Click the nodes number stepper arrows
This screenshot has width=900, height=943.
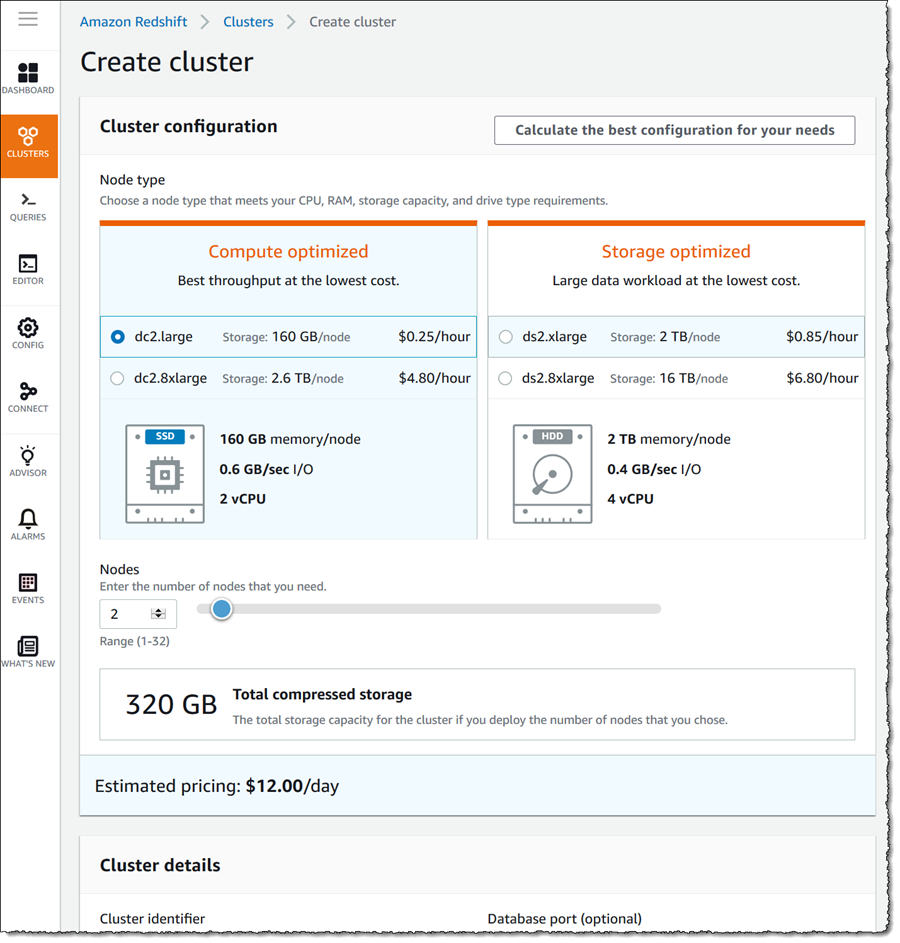158,613
